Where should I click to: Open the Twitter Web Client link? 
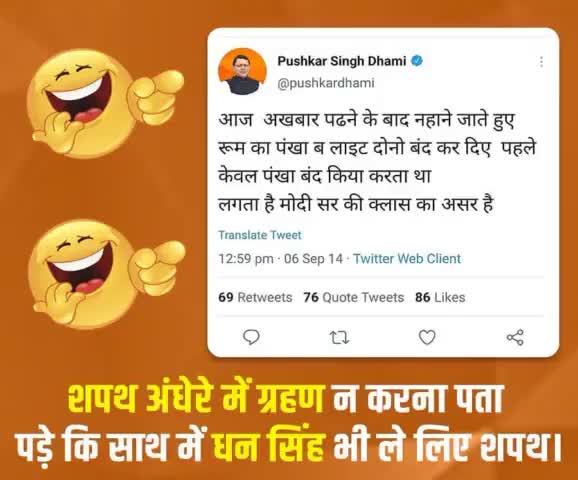click(x=407, y=258)
